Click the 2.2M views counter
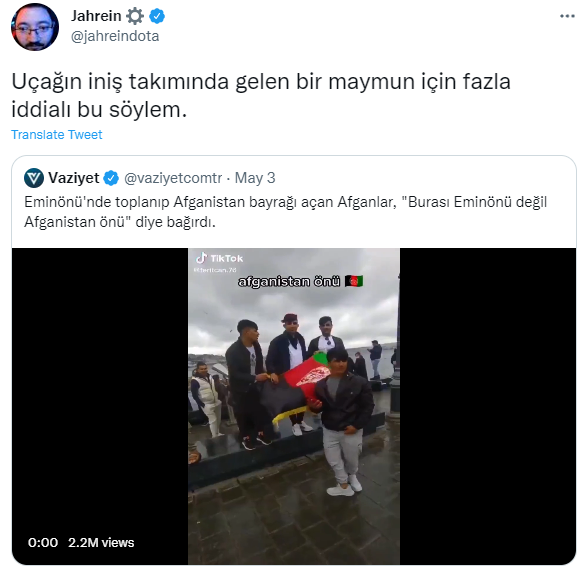Viewport: 583px width, 569px height. click(101, 543)
